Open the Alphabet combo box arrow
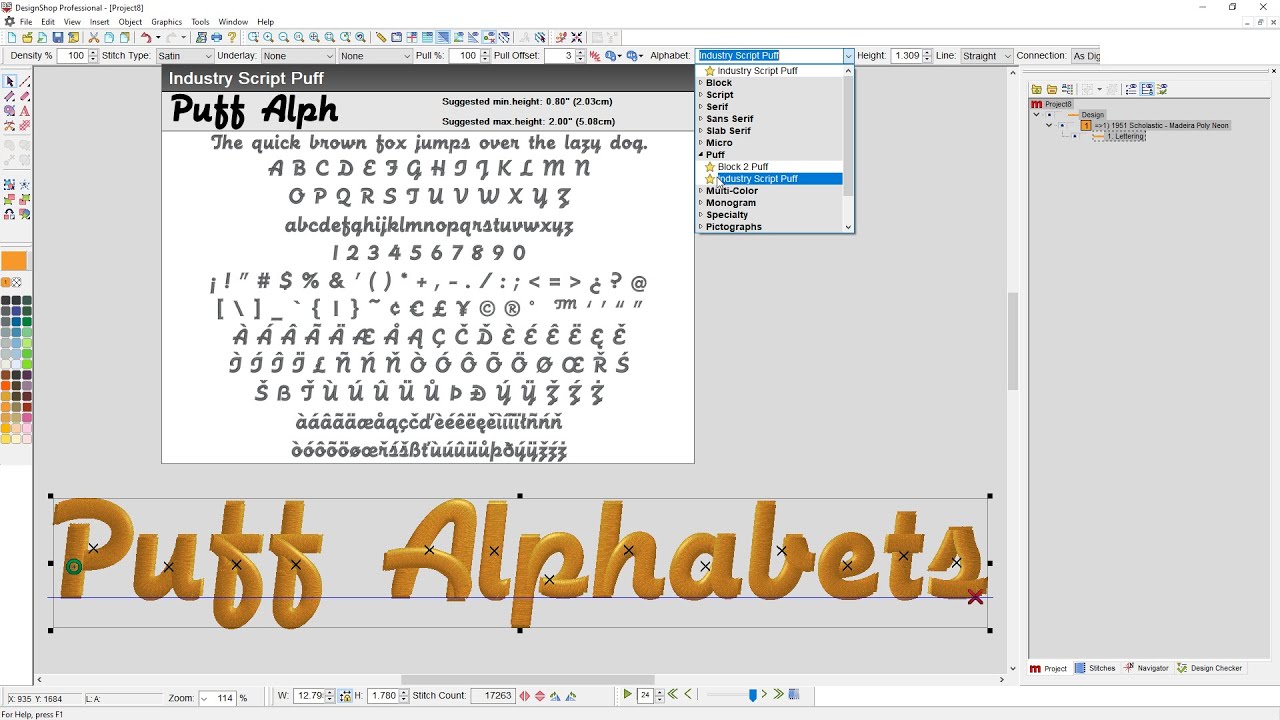The image size is (1280, 720). point(848,56)
